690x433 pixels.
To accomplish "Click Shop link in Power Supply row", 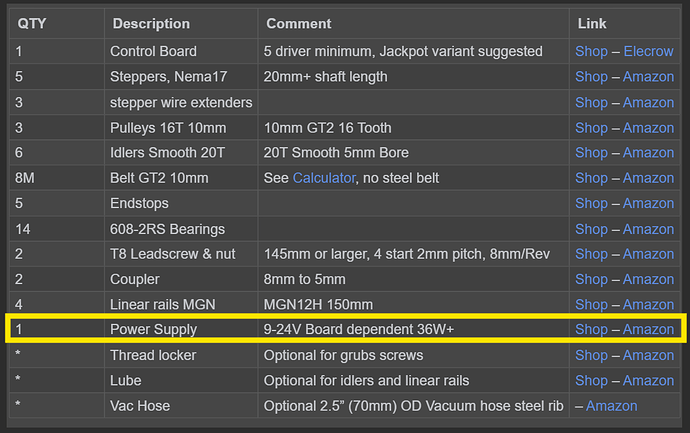I will pos(591,329).
